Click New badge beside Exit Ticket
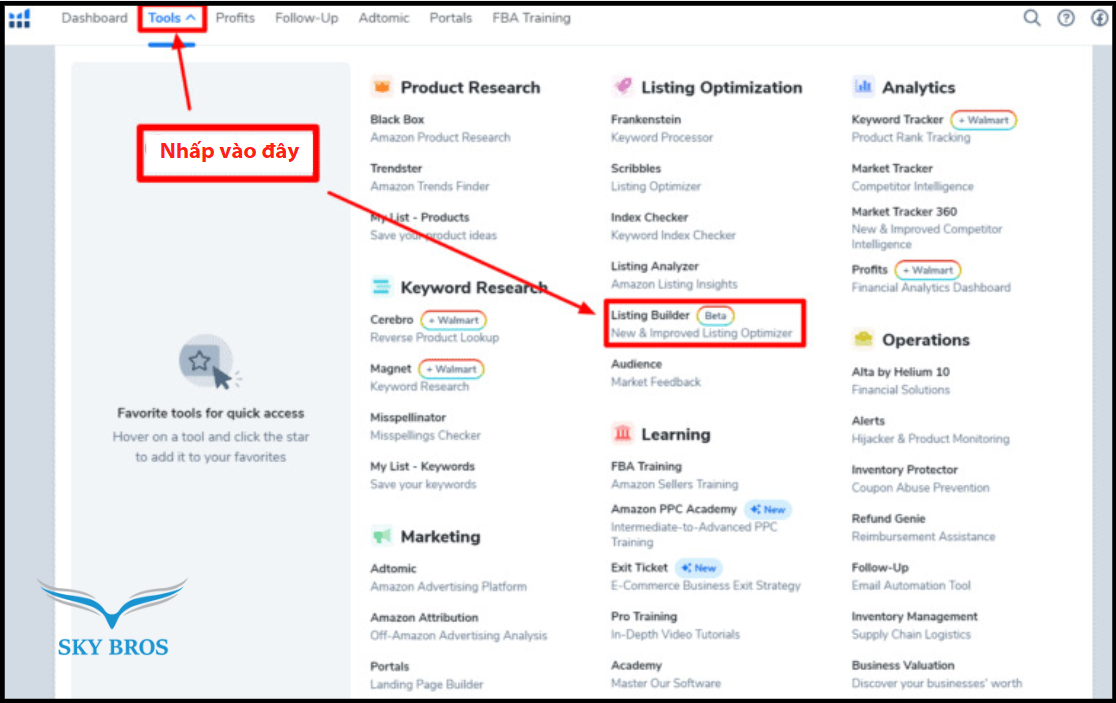The width and height of the screenshot is (1116, 703). pyautogui.click(x=699, y=568)
